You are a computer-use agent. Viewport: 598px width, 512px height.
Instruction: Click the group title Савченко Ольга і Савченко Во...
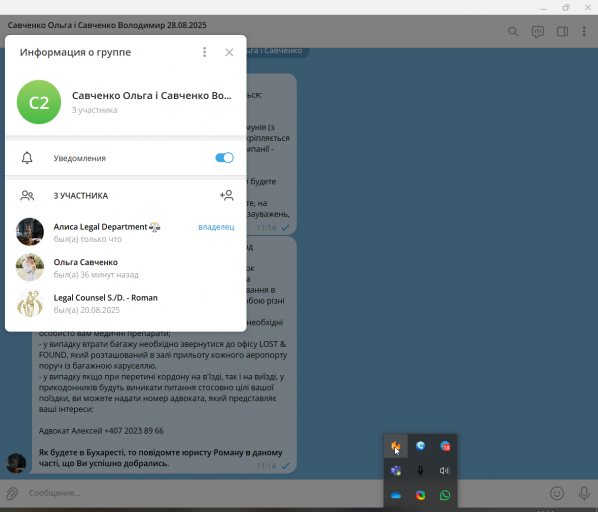point(152,95)
